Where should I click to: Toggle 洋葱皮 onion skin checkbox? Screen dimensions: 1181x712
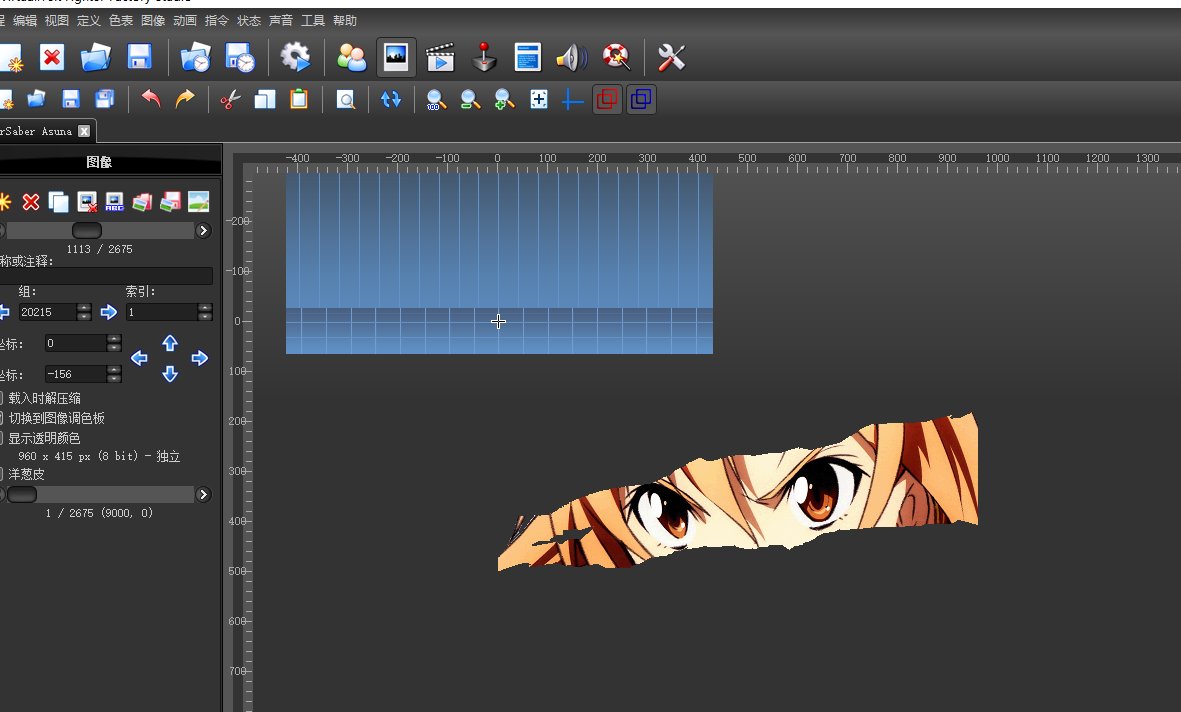click(x=1, y=474)
